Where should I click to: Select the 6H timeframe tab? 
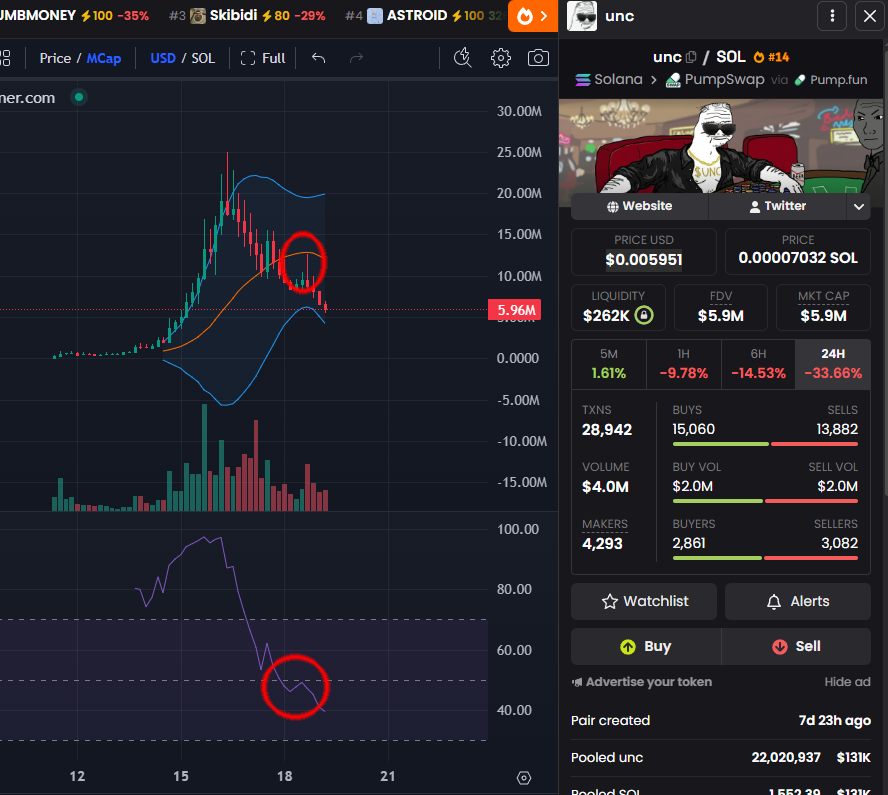(x=758, y=364)
